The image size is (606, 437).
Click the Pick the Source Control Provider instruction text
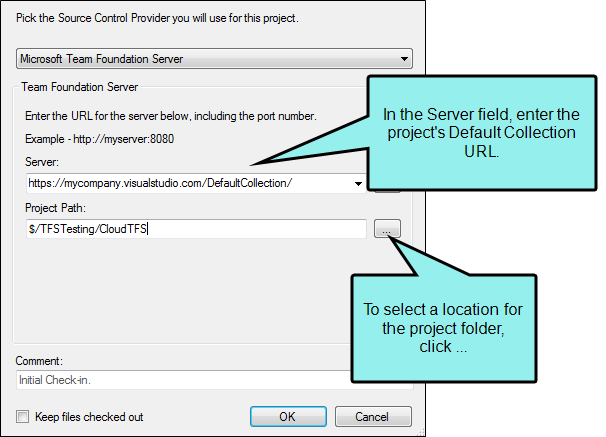157,18
